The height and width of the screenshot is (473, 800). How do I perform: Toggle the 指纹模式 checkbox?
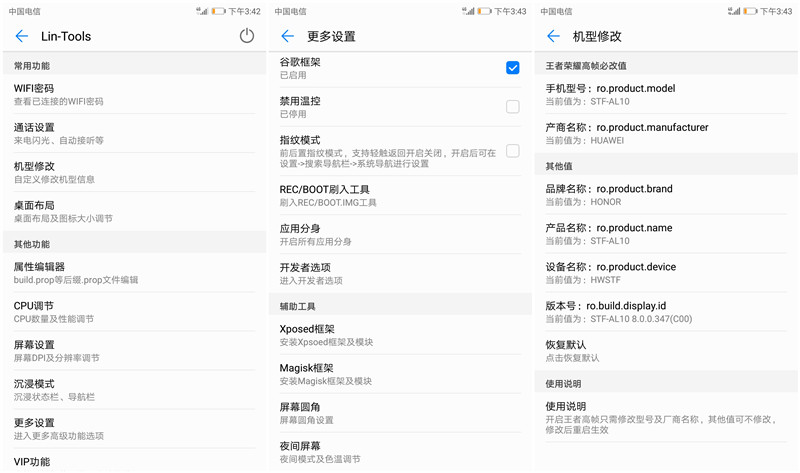[513, 151]
